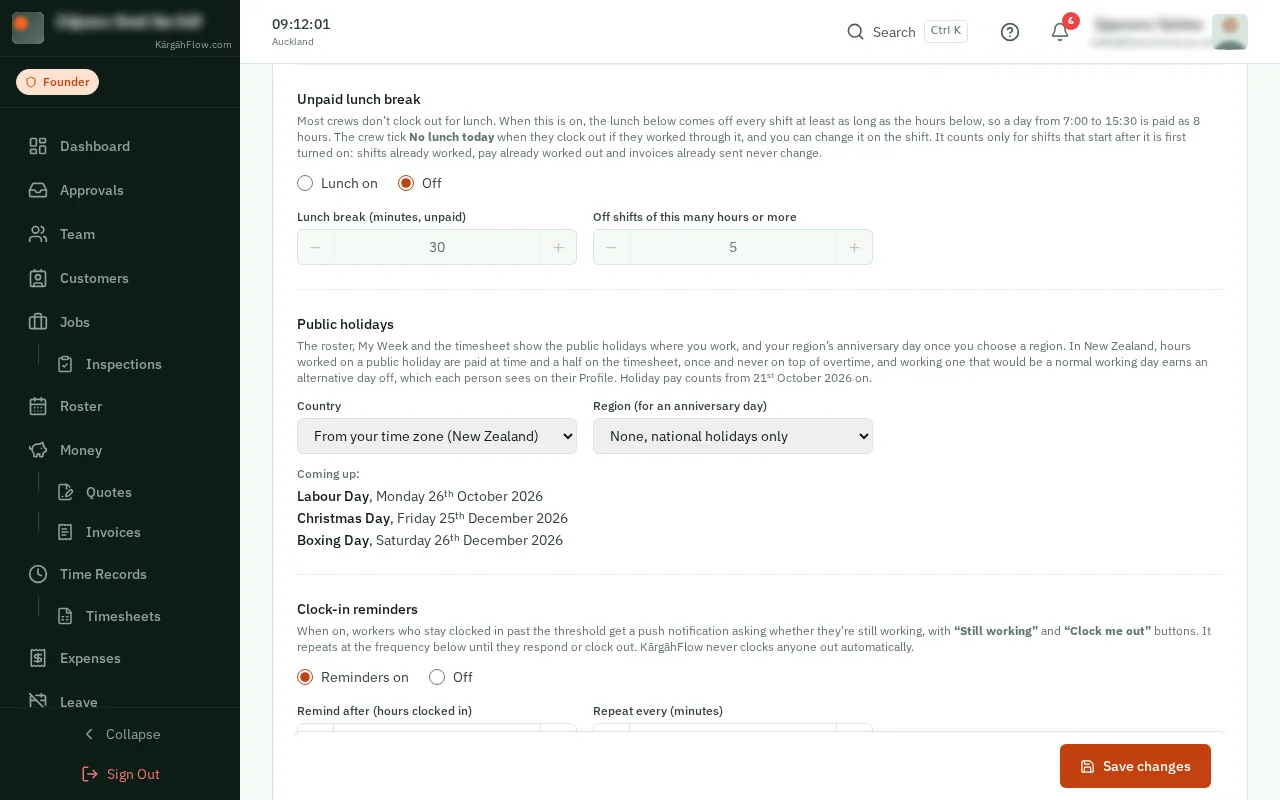Select the Lunch on radio button
Viewport: 1280px width, 800px height.
click(305, 183)
